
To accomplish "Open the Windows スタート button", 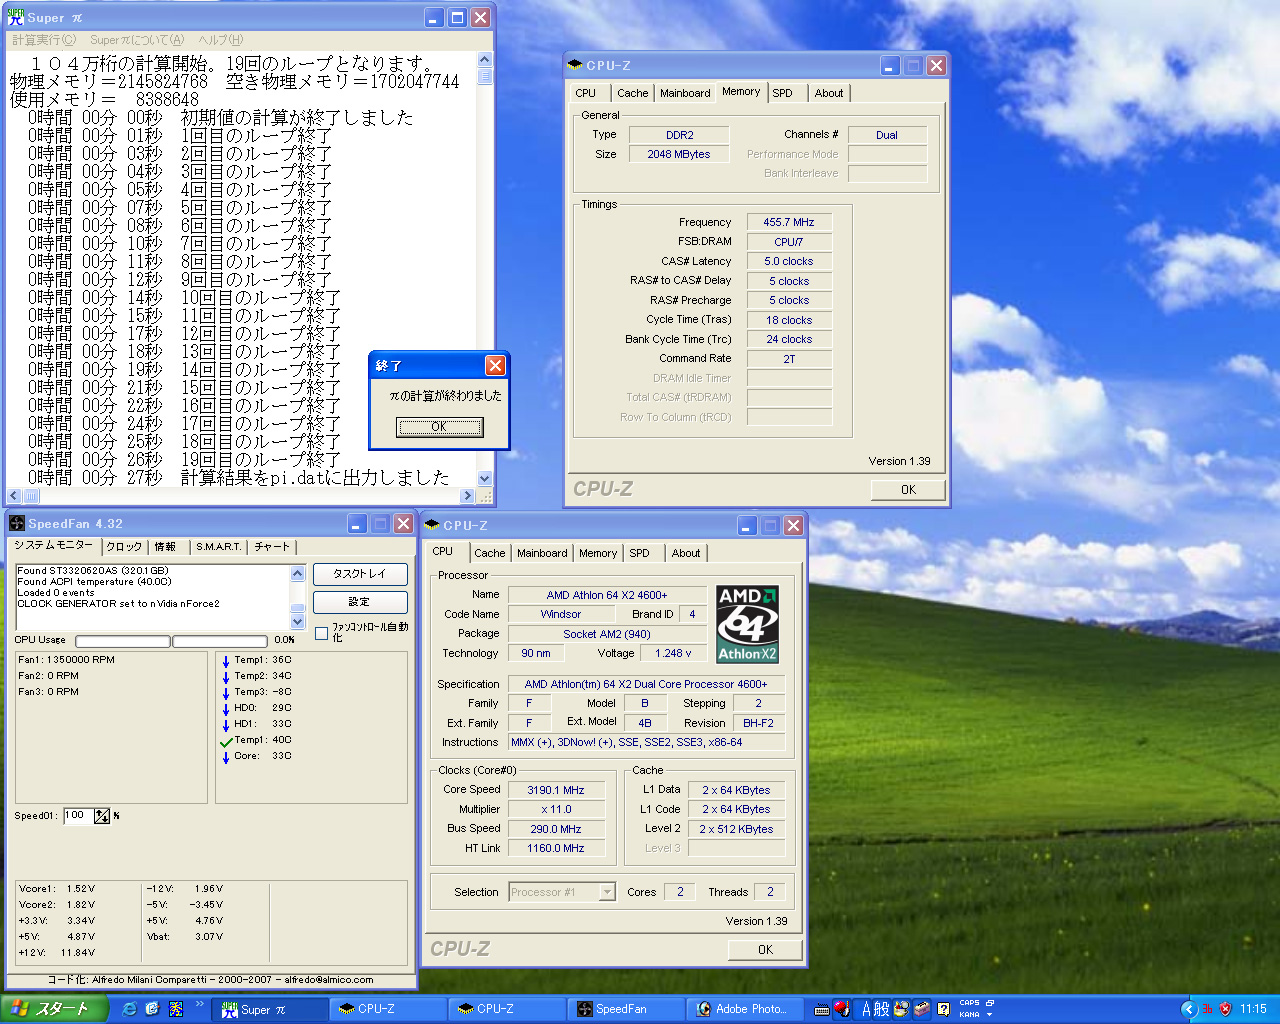I will [52, 1009].
